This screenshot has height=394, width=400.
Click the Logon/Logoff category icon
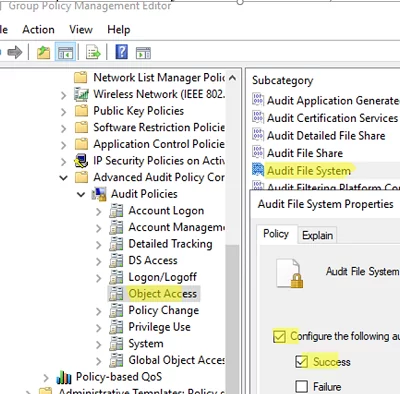tap(116, 277)
